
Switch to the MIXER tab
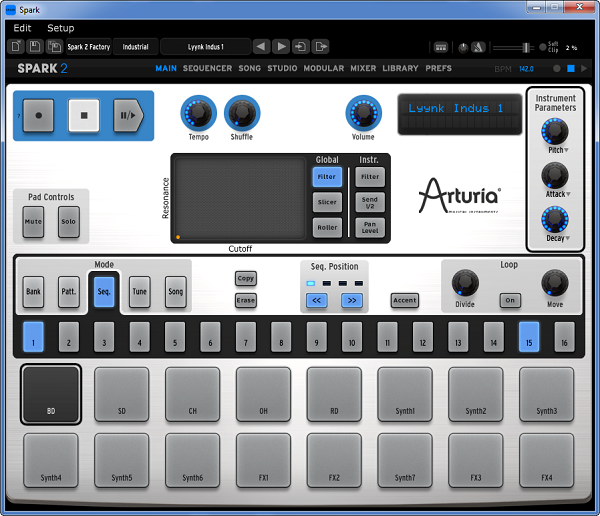[363, 69]
